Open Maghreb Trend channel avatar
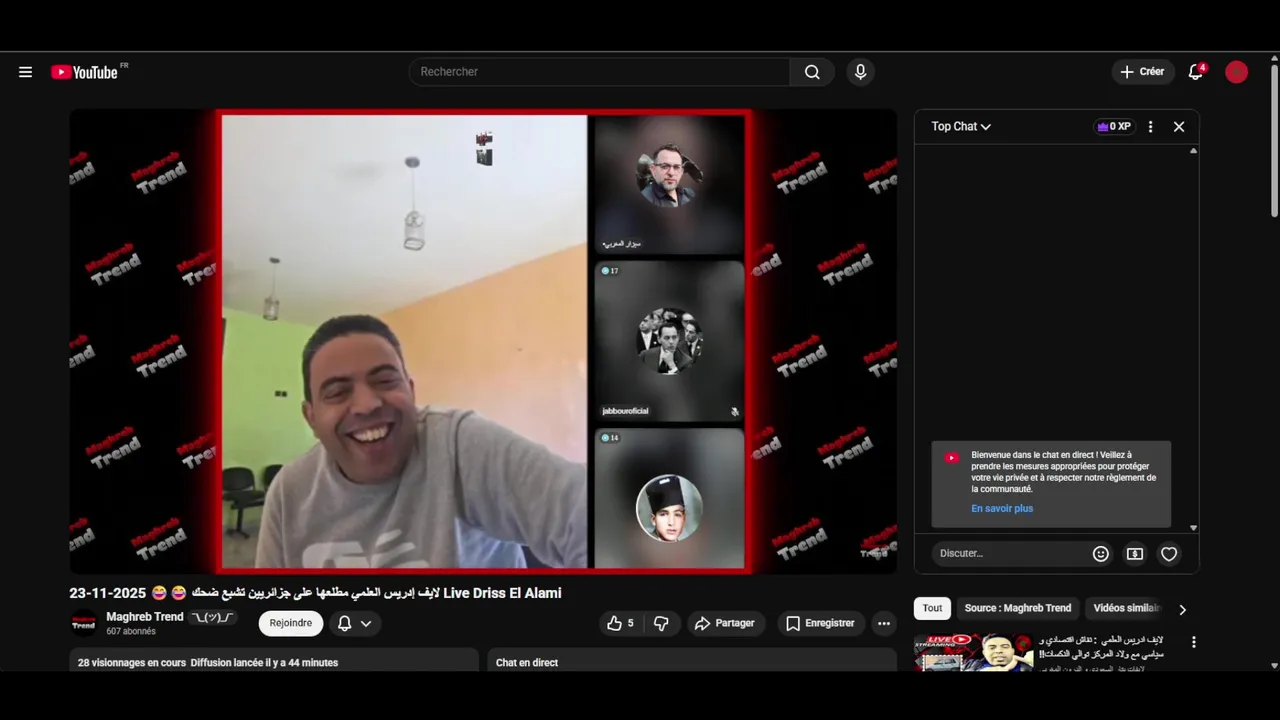The width and height of the screenshot is (1280, 720). [84, 623]
